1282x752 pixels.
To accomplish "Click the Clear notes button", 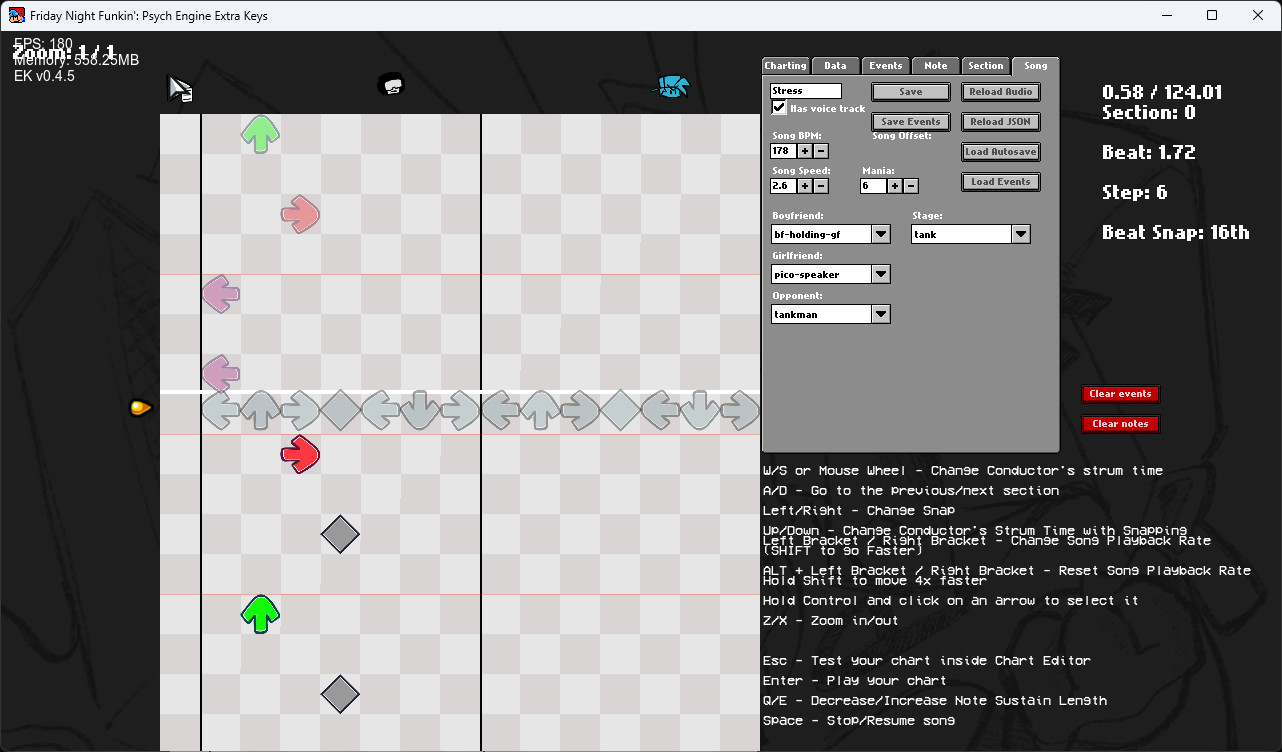I will (x=1119, y=423).
